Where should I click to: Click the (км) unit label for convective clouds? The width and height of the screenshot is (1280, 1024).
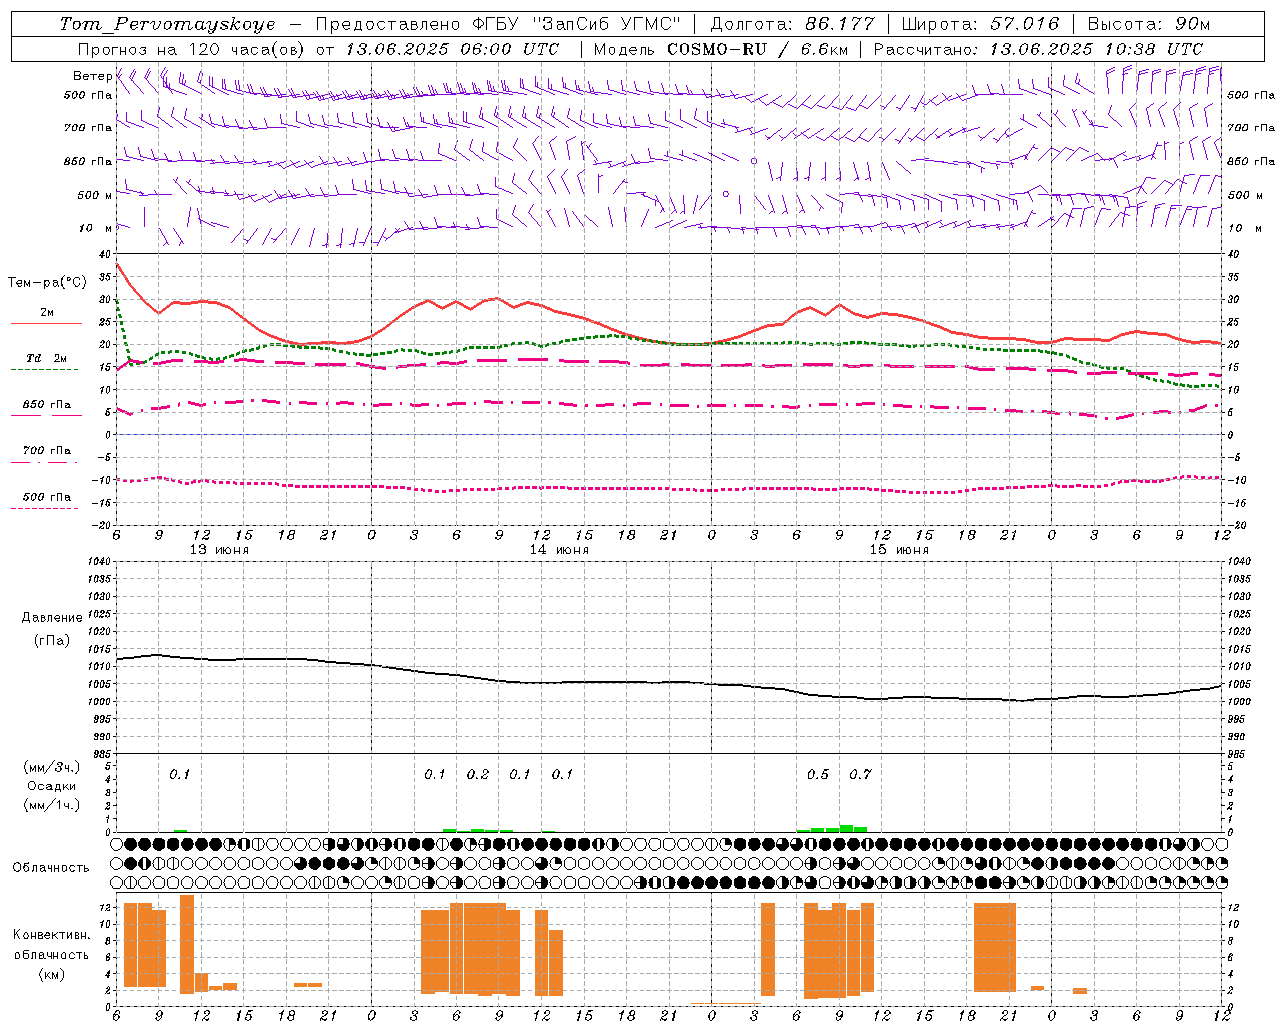51,974
